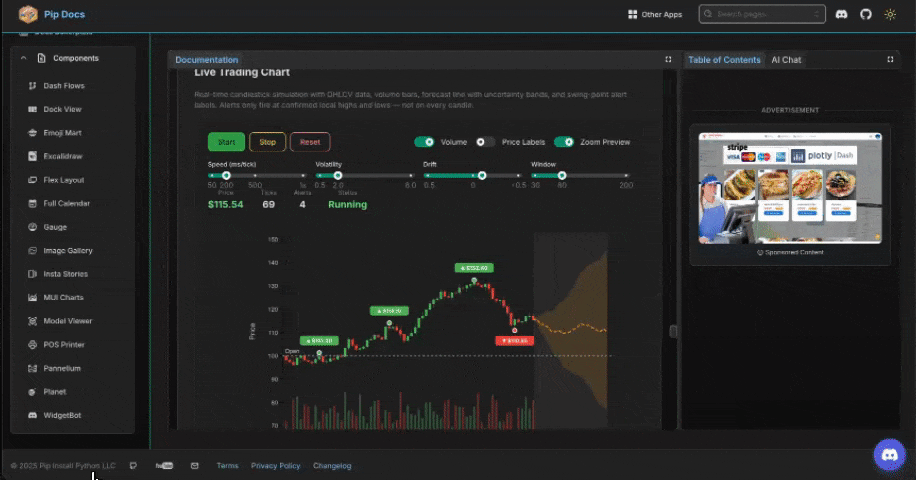This screenshot has height=480, width=916.
Task: Click the MUI Charts sidebar icon
Action: (32, 297)
